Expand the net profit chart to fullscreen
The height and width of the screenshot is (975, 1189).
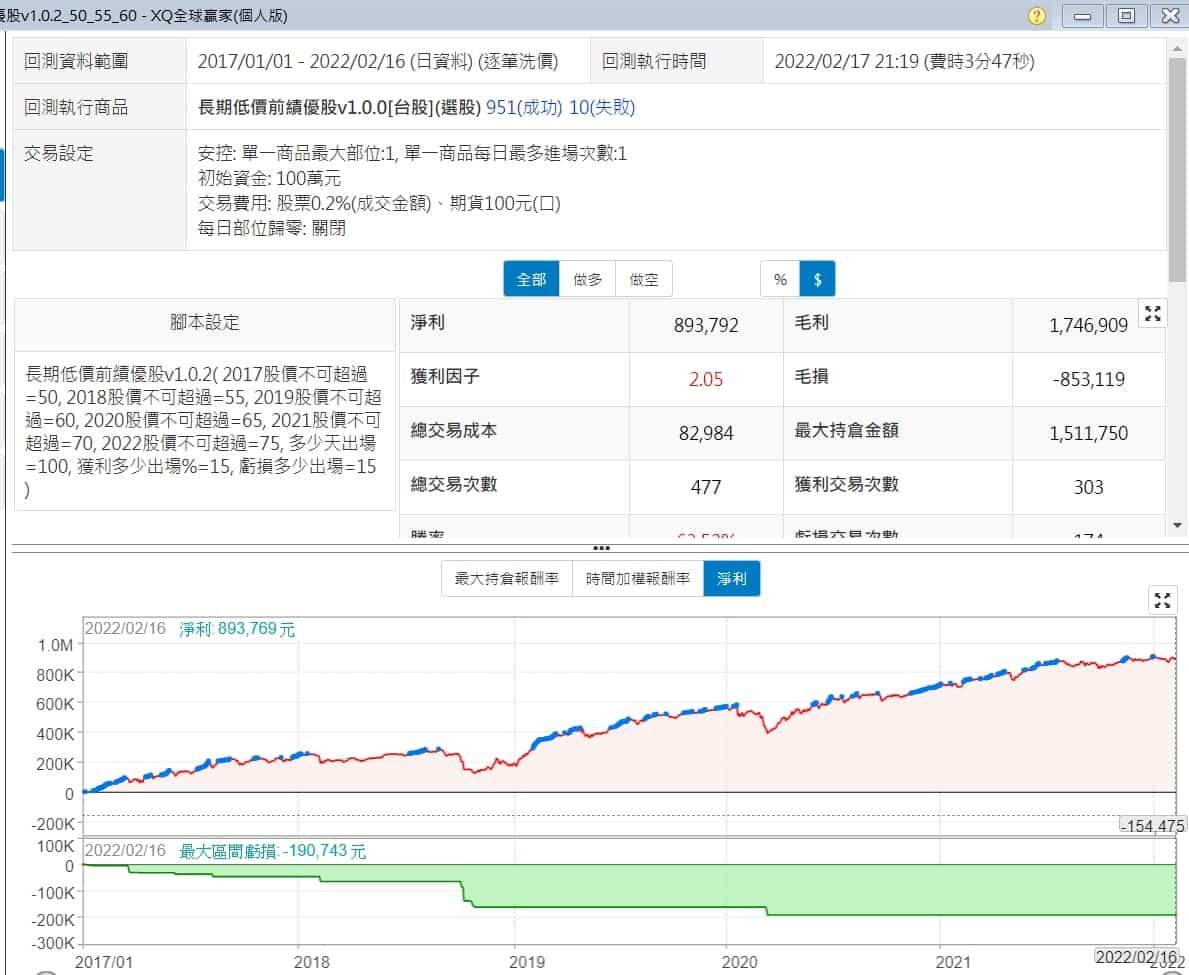click(x=1162, y=600)
